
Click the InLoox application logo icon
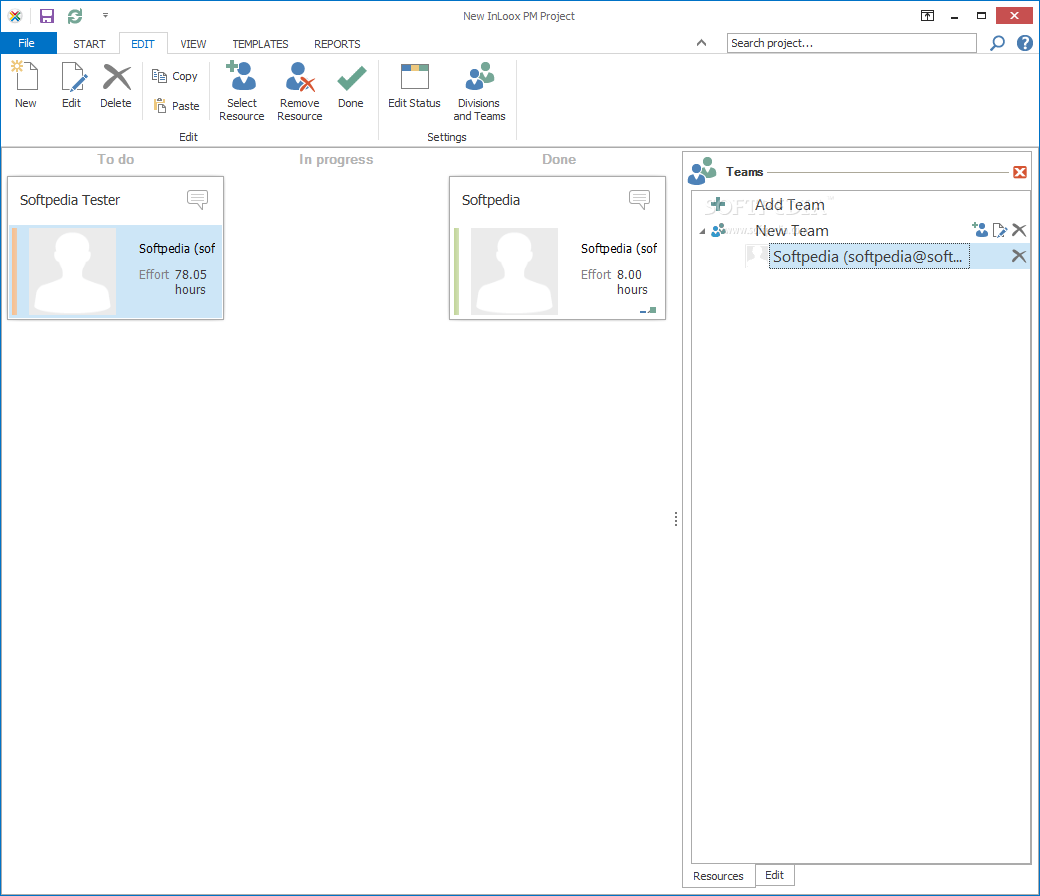click(x=15, y=16)
